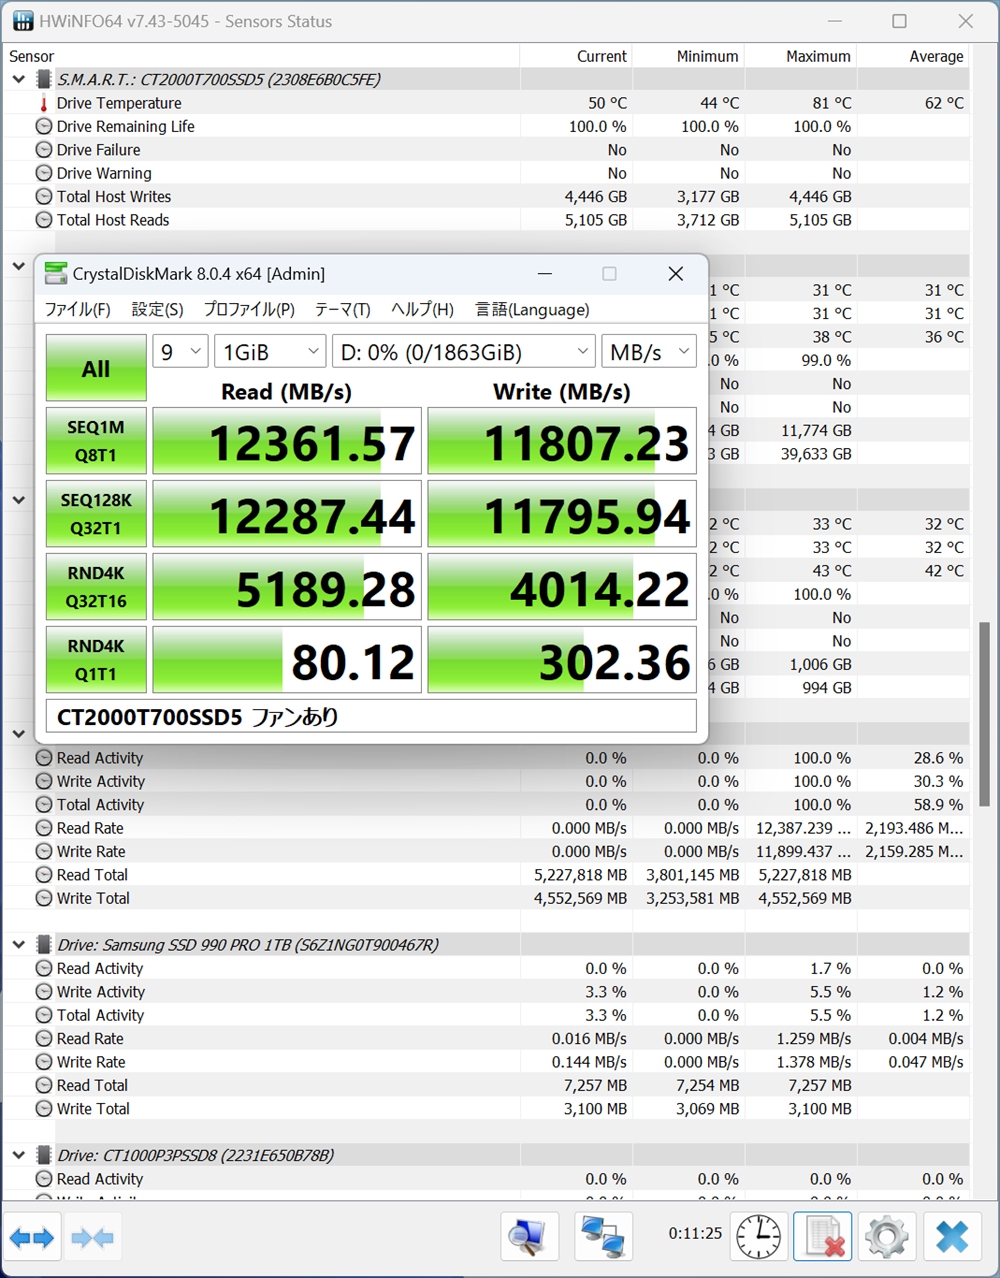
Task: Run all benchmarks with All button
Action: (96, 368)
